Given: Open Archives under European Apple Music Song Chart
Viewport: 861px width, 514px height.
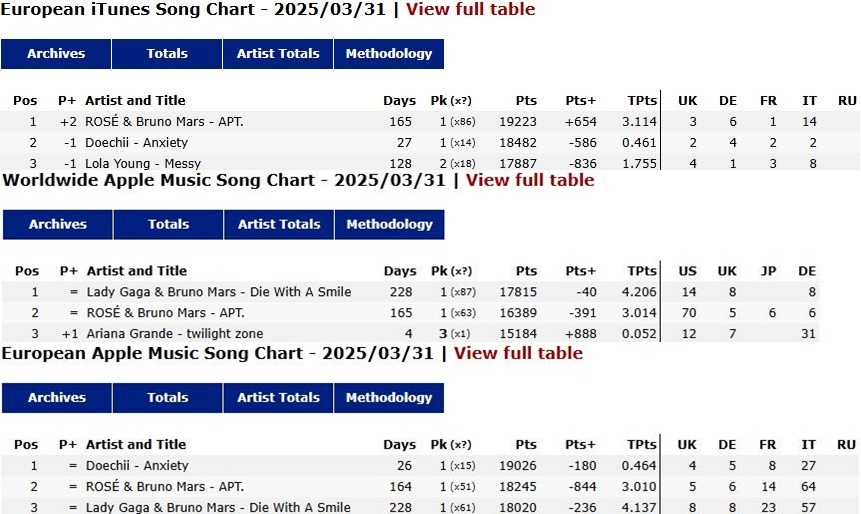Looking at the screenshot, I should tap(57, 398).
